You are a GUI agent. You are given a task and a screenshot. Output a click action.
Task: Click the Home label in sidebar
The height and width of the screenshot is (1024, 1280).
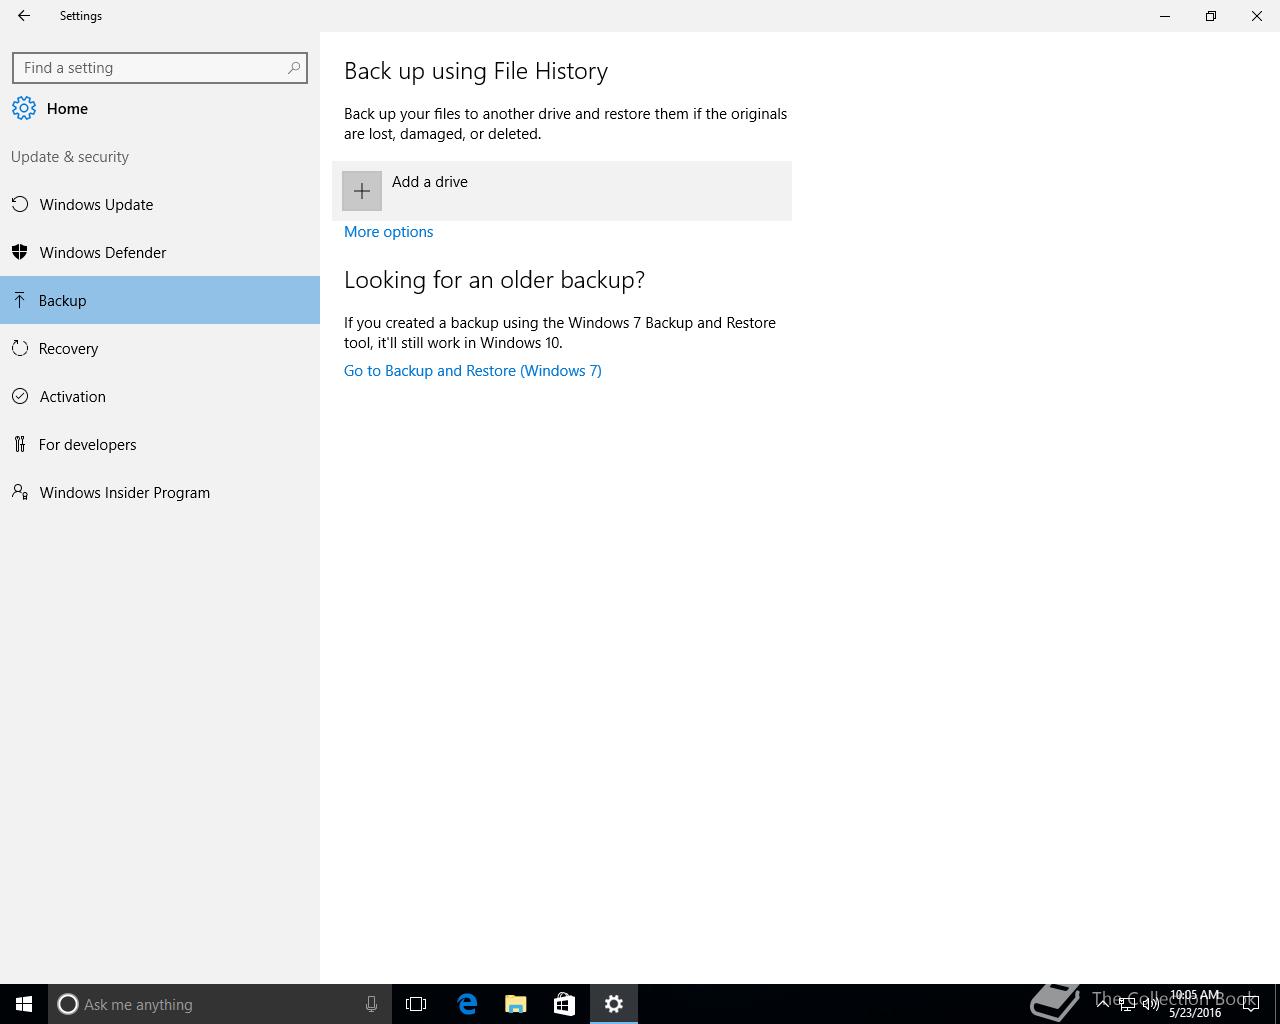[67, 109]
